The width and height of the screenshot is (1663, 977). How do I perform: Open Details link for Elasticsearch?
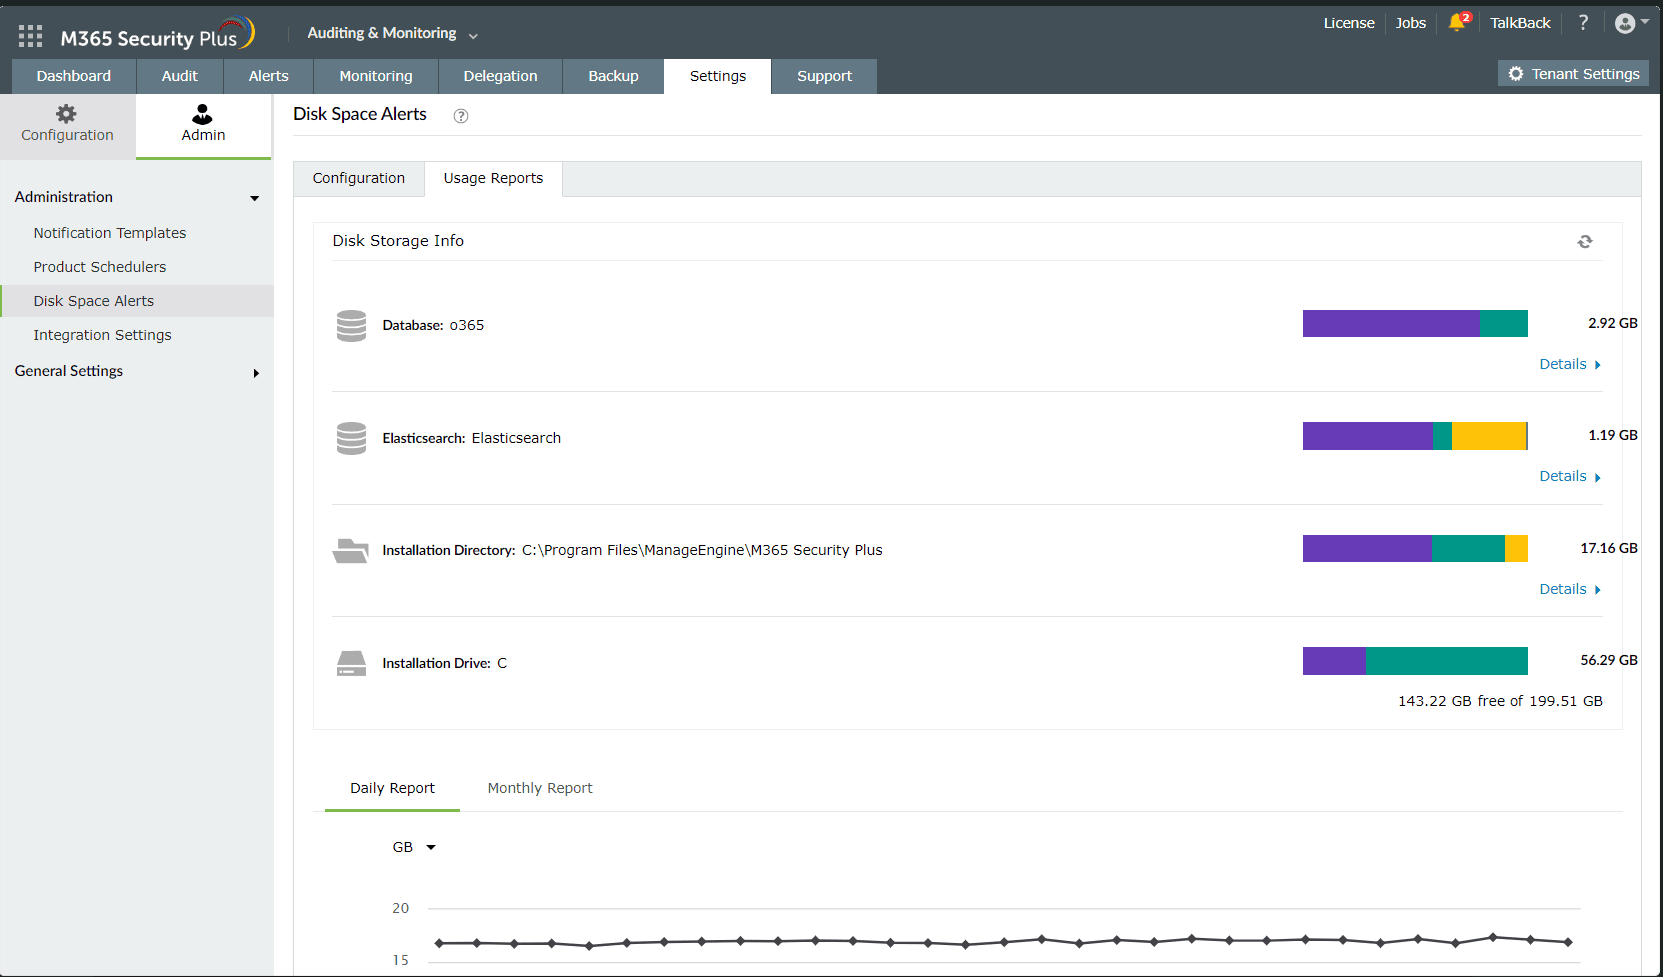tap(1569, 476)
